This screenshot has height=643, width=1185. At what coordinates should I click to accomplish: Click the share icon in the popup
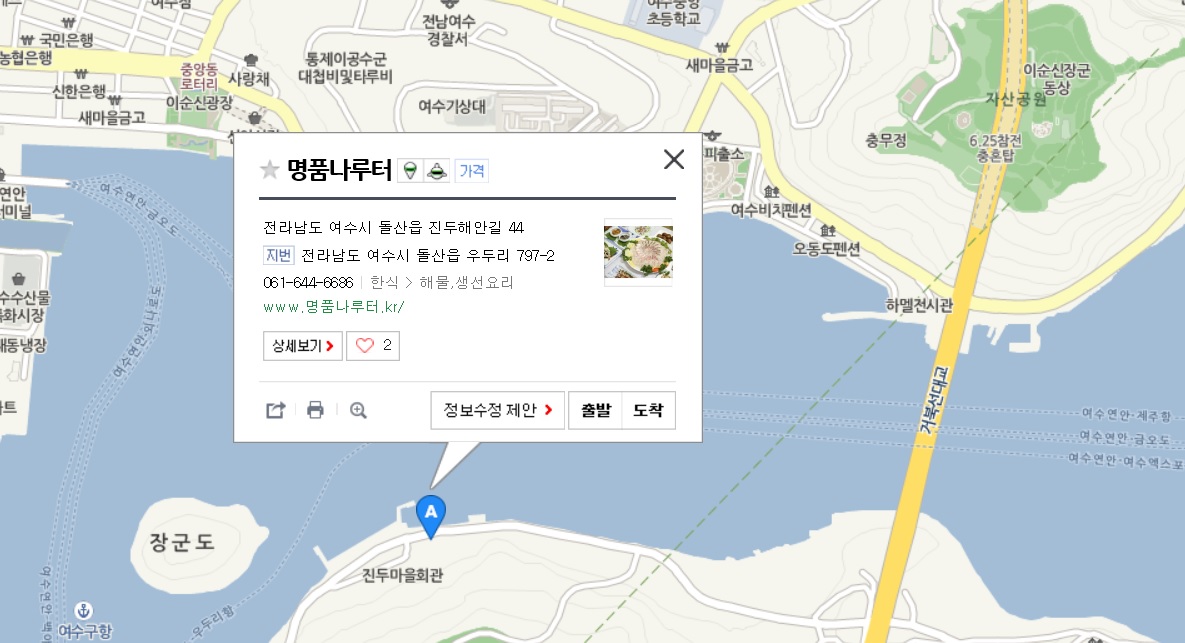275,410
